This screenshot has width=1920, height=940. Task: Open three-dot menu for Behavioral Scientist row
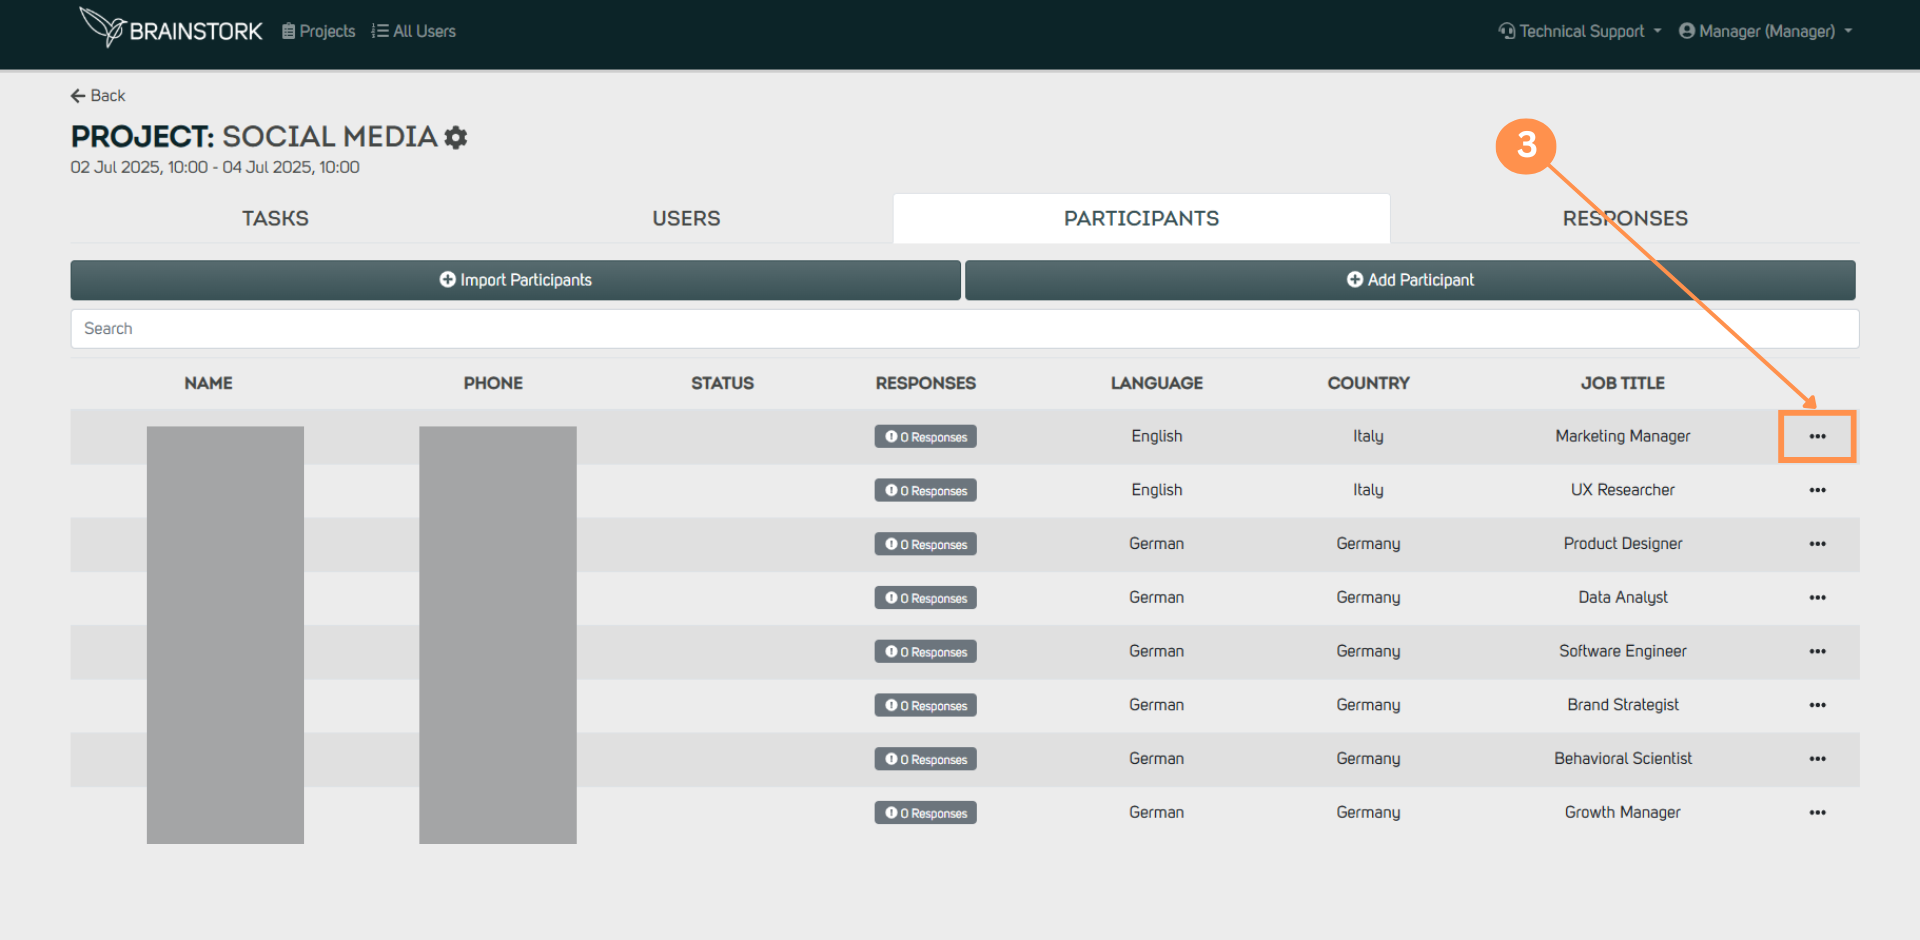pos(1817,759)
